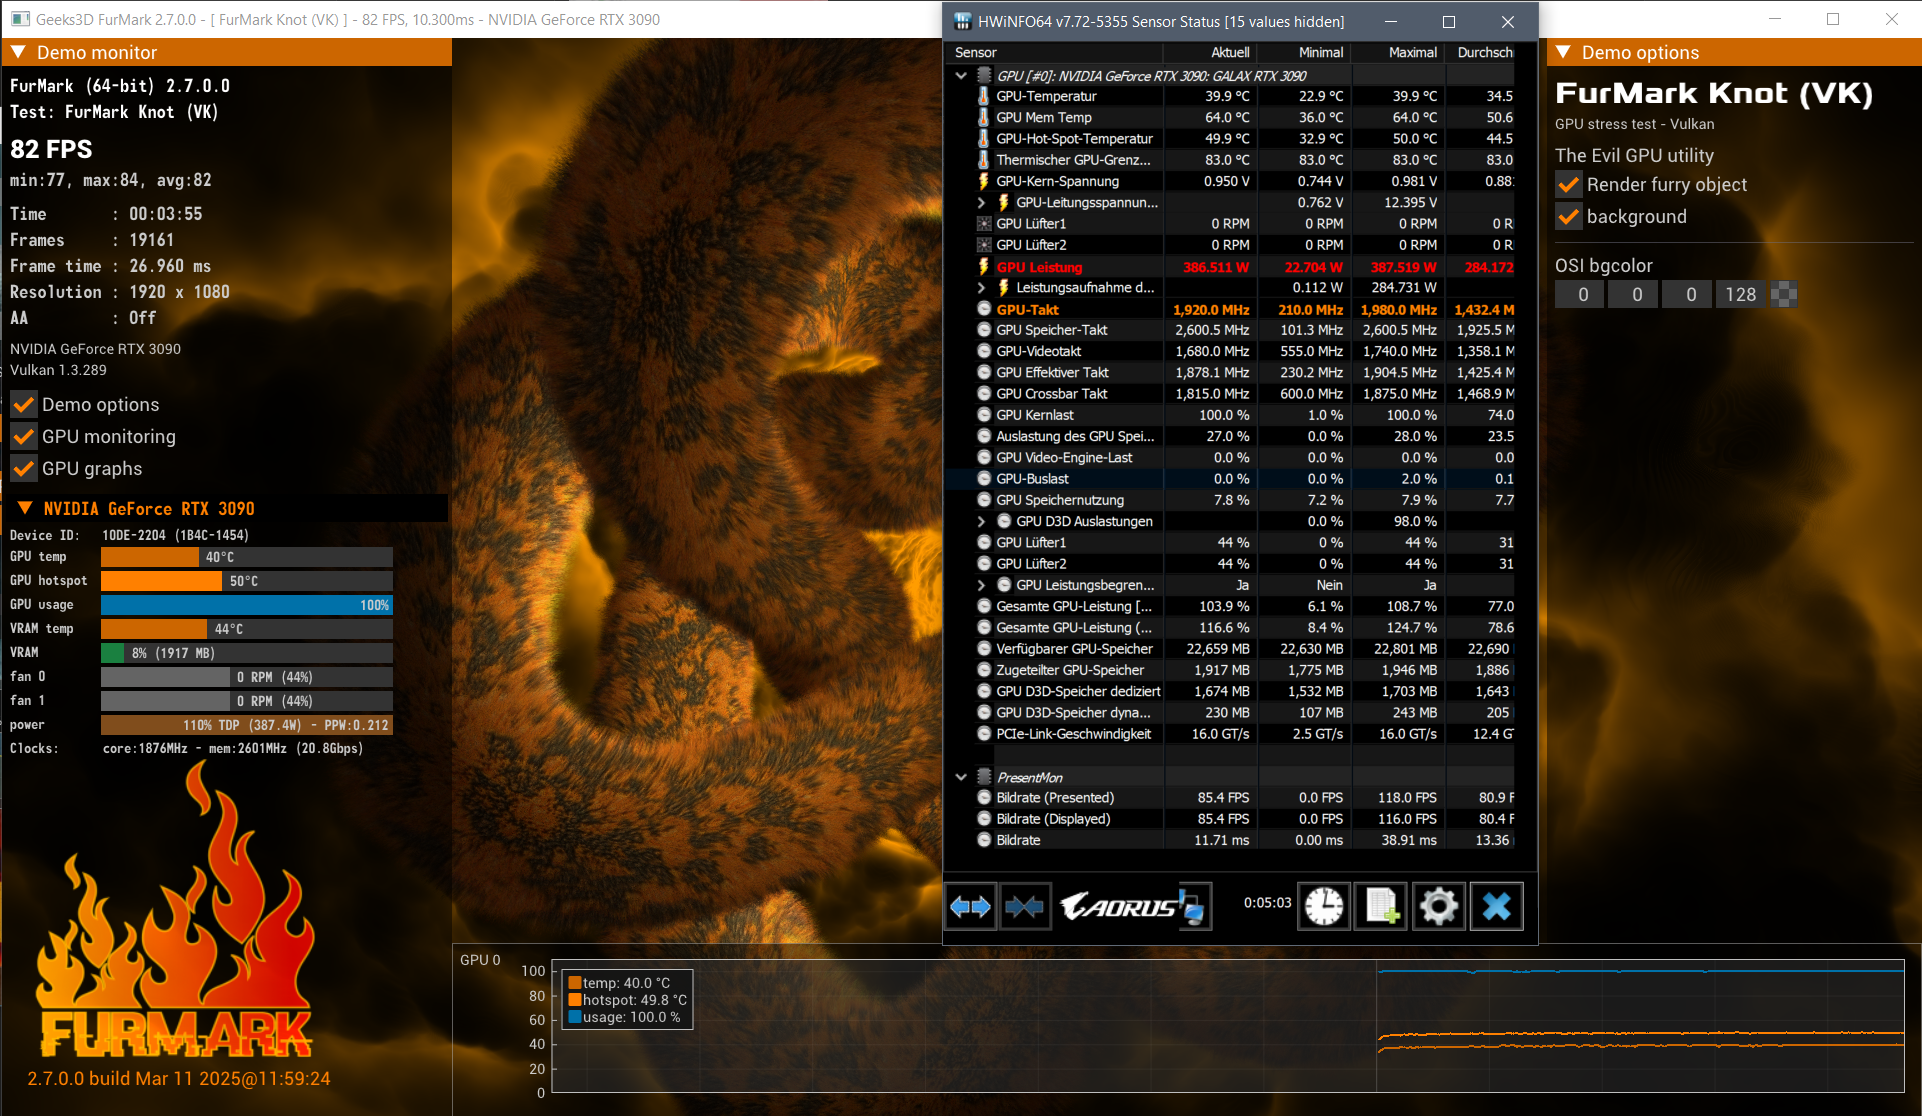Viewport: 1922px width, 1116px height.
Task: Uncheck the GPU monitoring checkbox
Action: point(24,437)
